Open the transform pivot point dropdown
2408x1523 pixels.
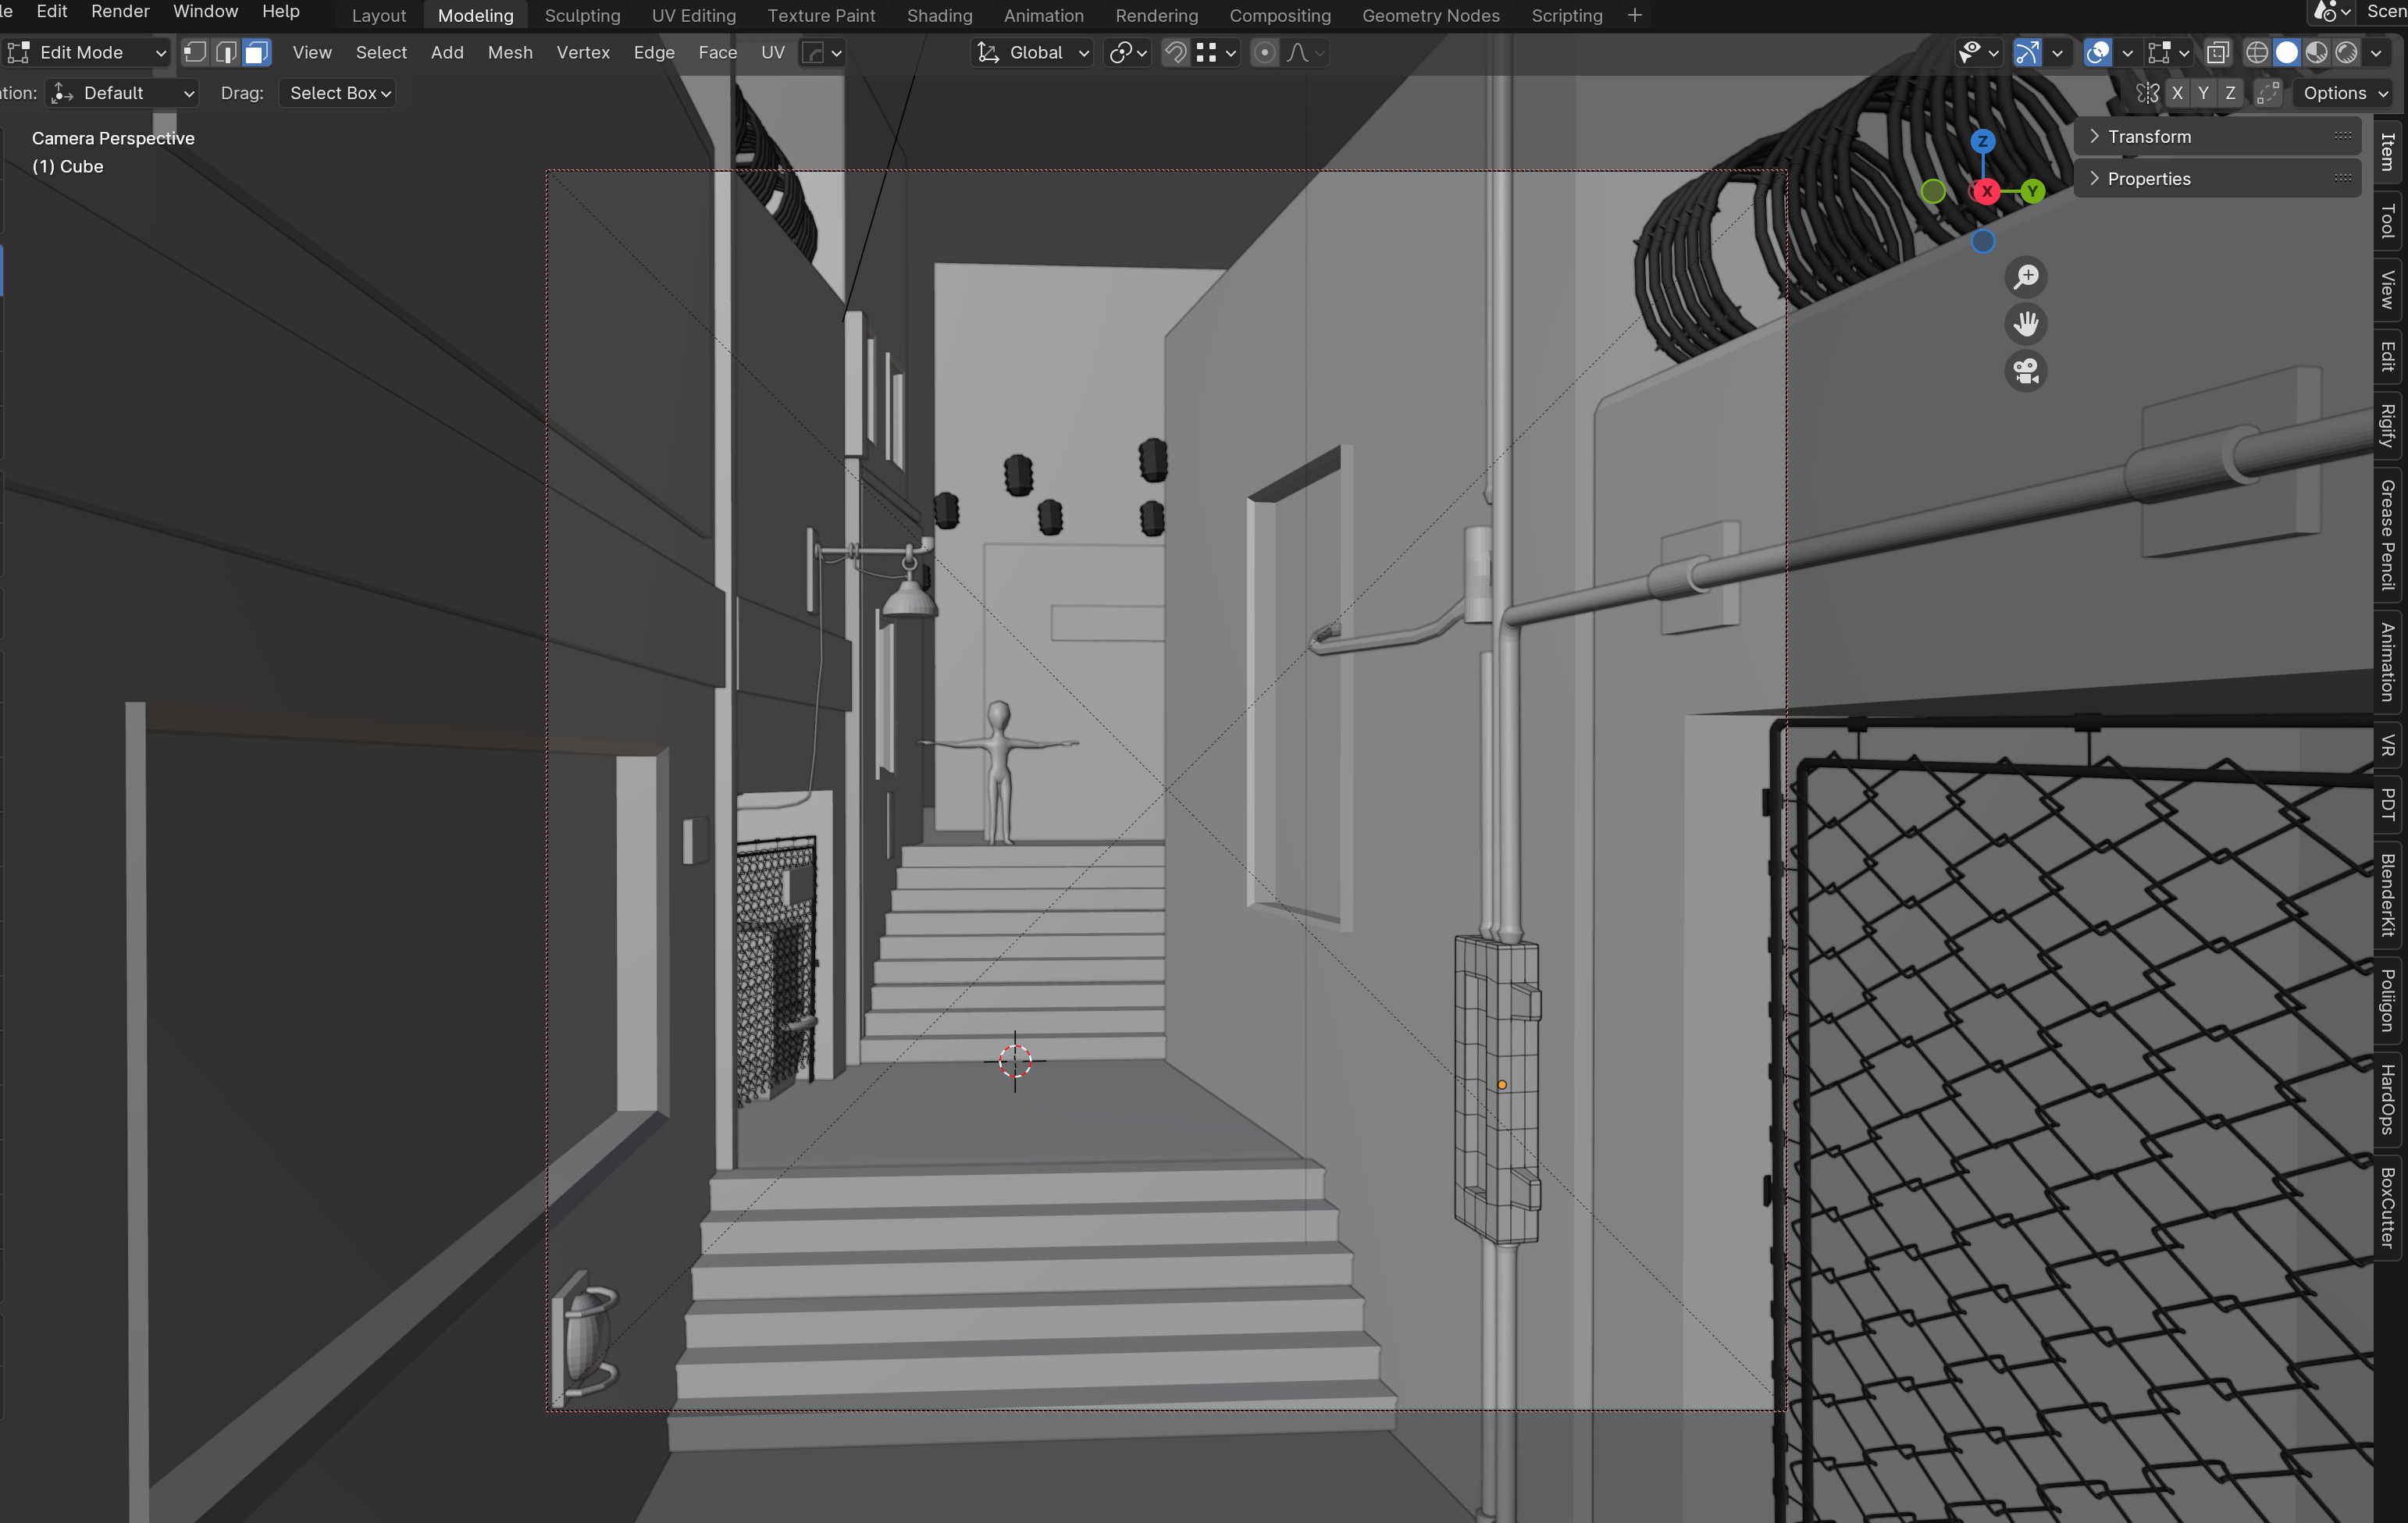point(1128,52)
